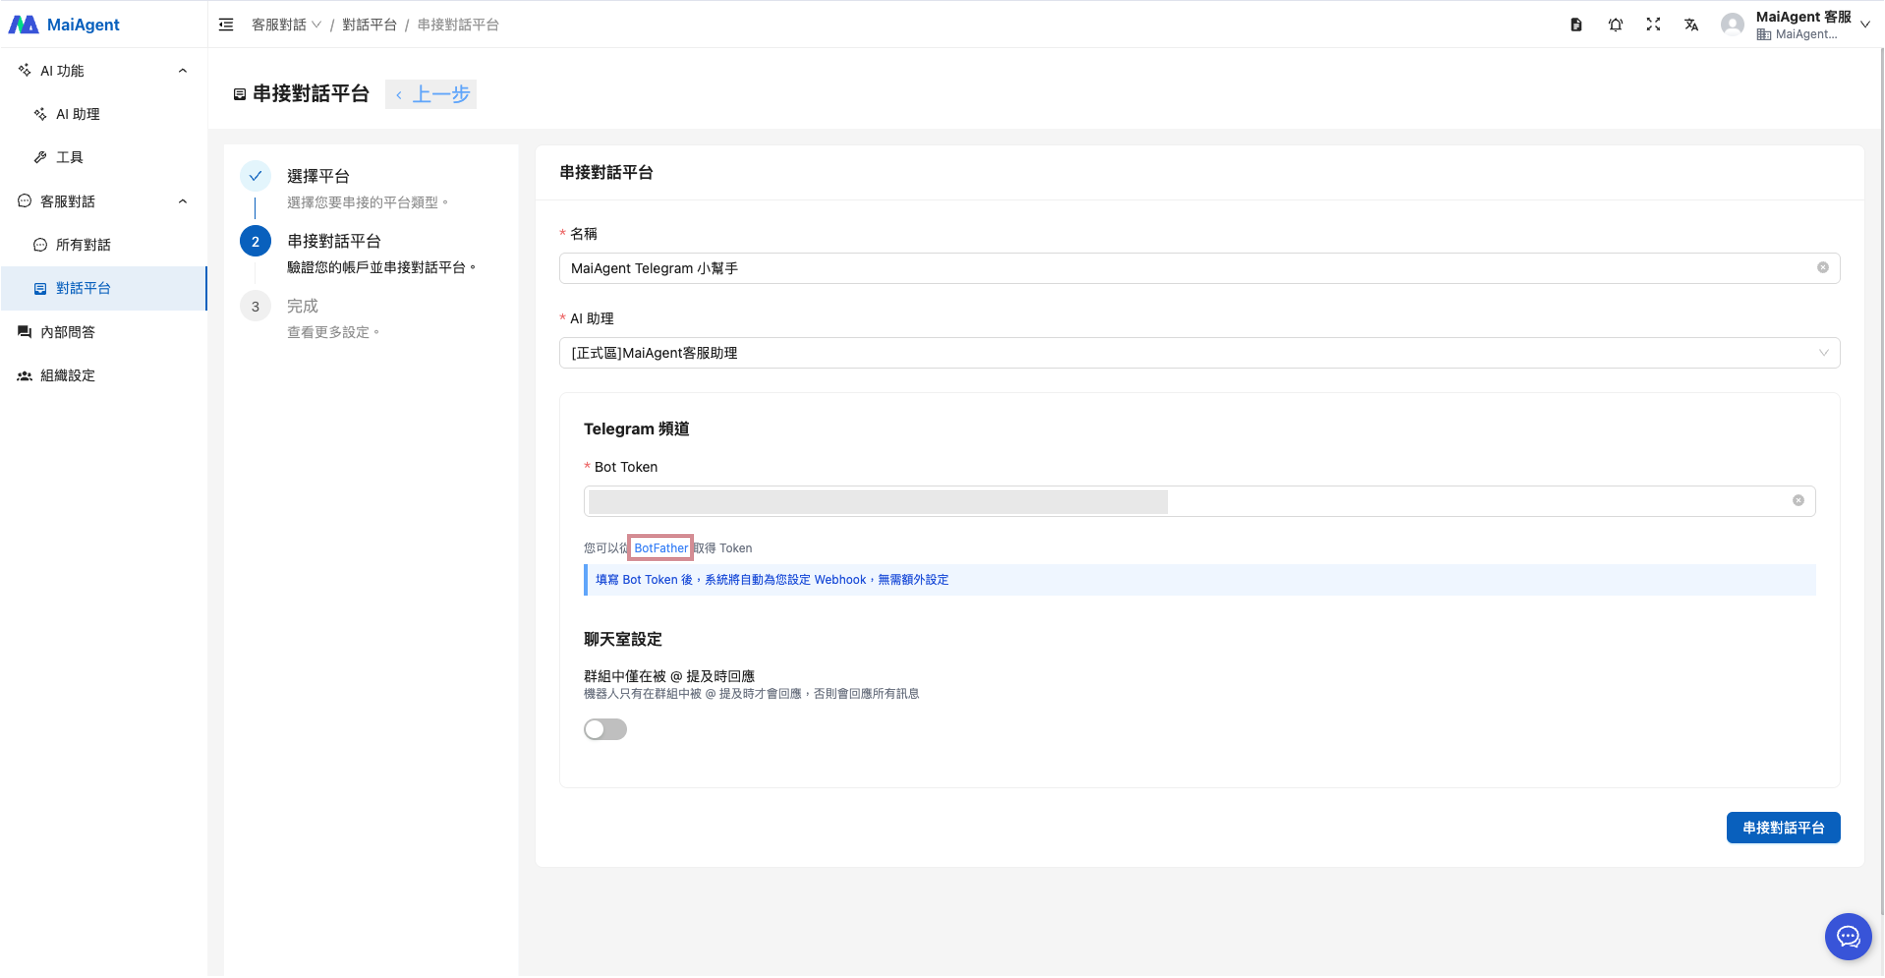Open notifications bell icon
This screenshot has width=1885, height=978.
[x=1615, y=25]
